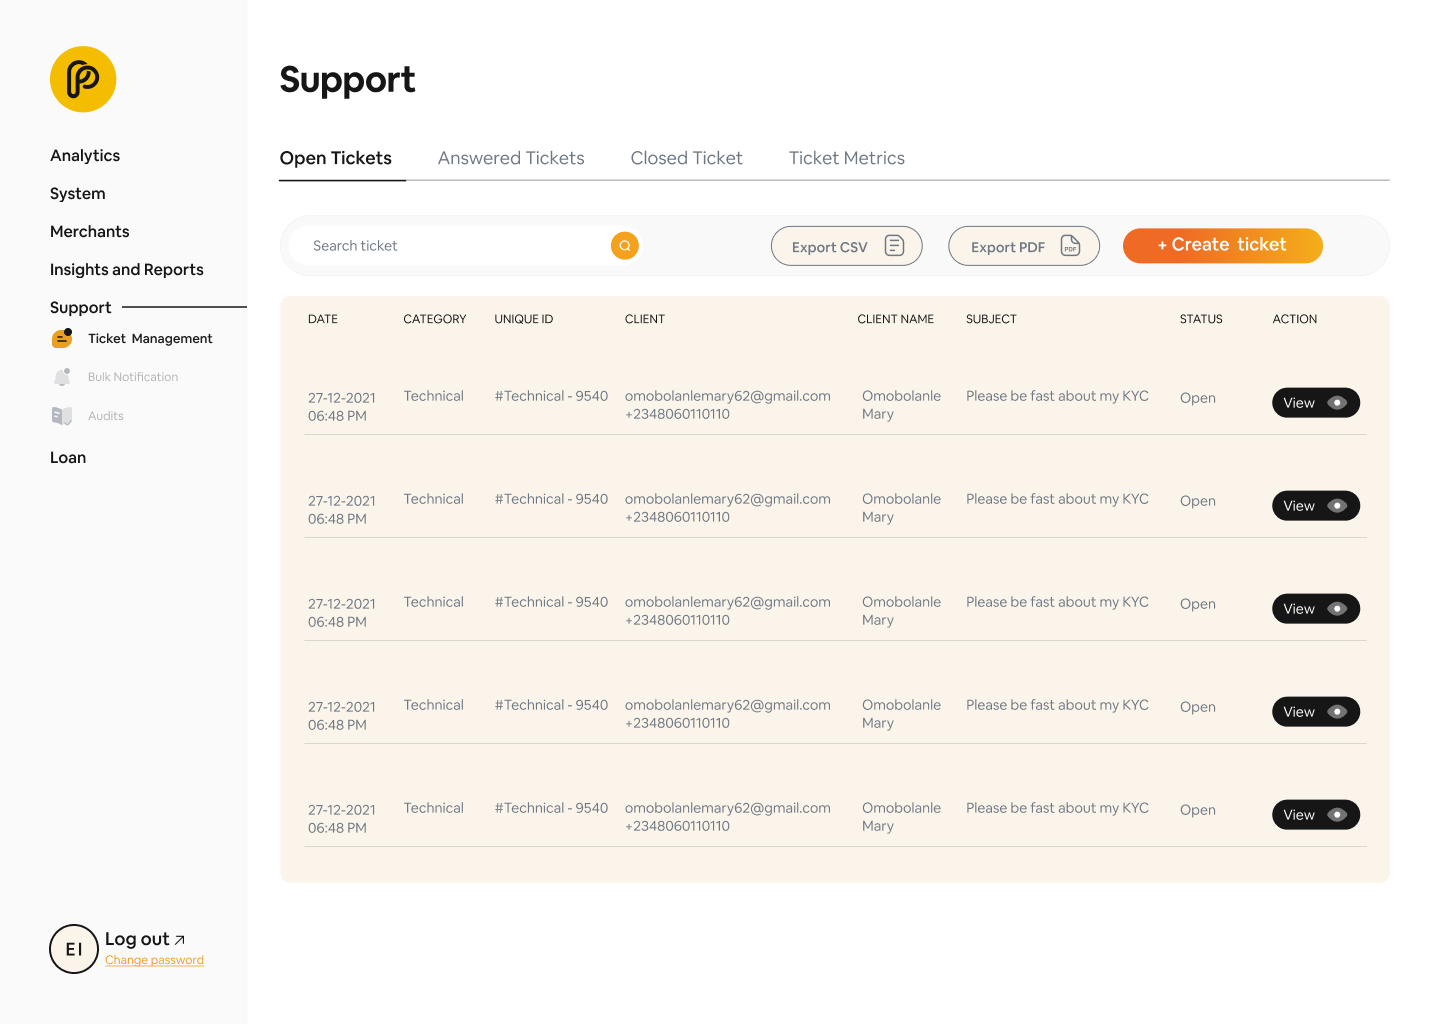Click the Ticket Management chat icon
1440x1024 pixels.
[x=62, y=338]
